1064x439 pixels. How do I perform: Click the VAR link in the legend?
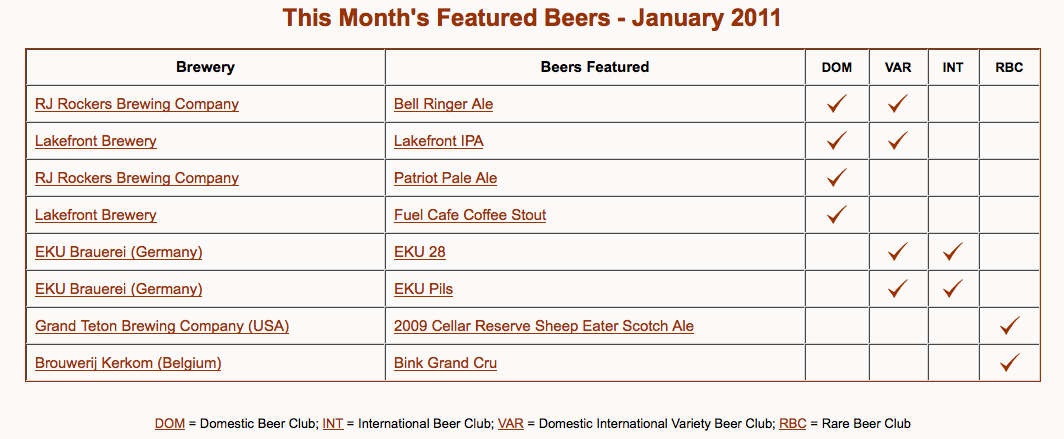point(510,424)
